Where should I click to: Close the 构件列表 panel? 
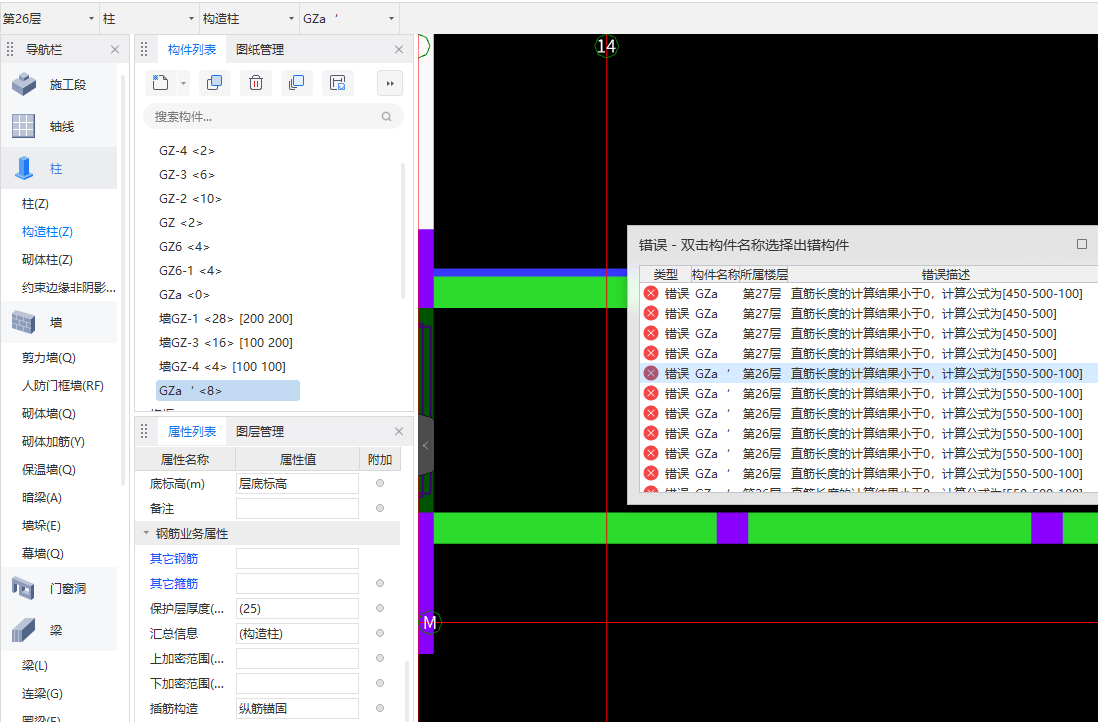399,50
